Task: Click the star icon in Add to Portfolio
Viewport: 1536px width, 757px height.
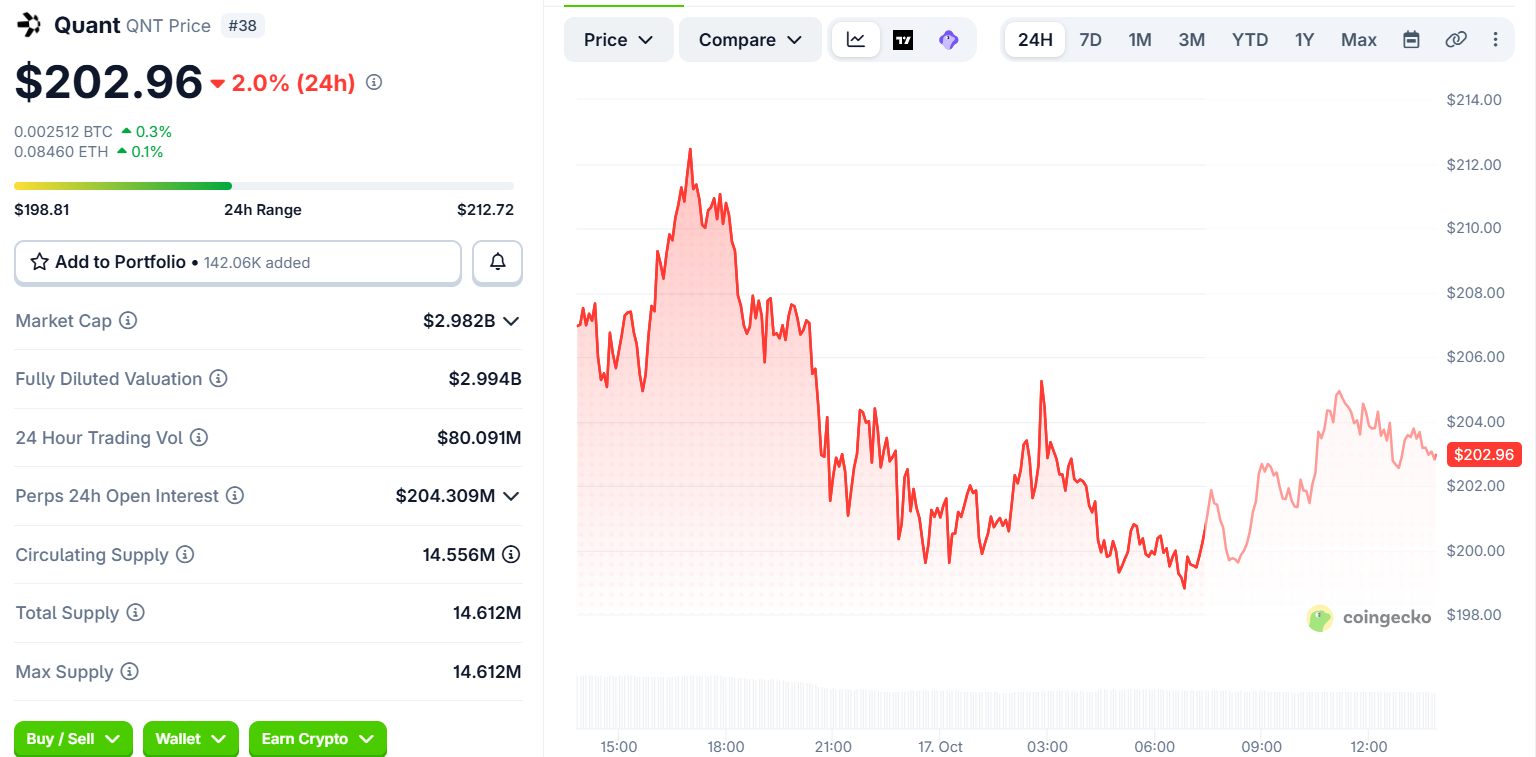Action: click(x=40, y=262)
